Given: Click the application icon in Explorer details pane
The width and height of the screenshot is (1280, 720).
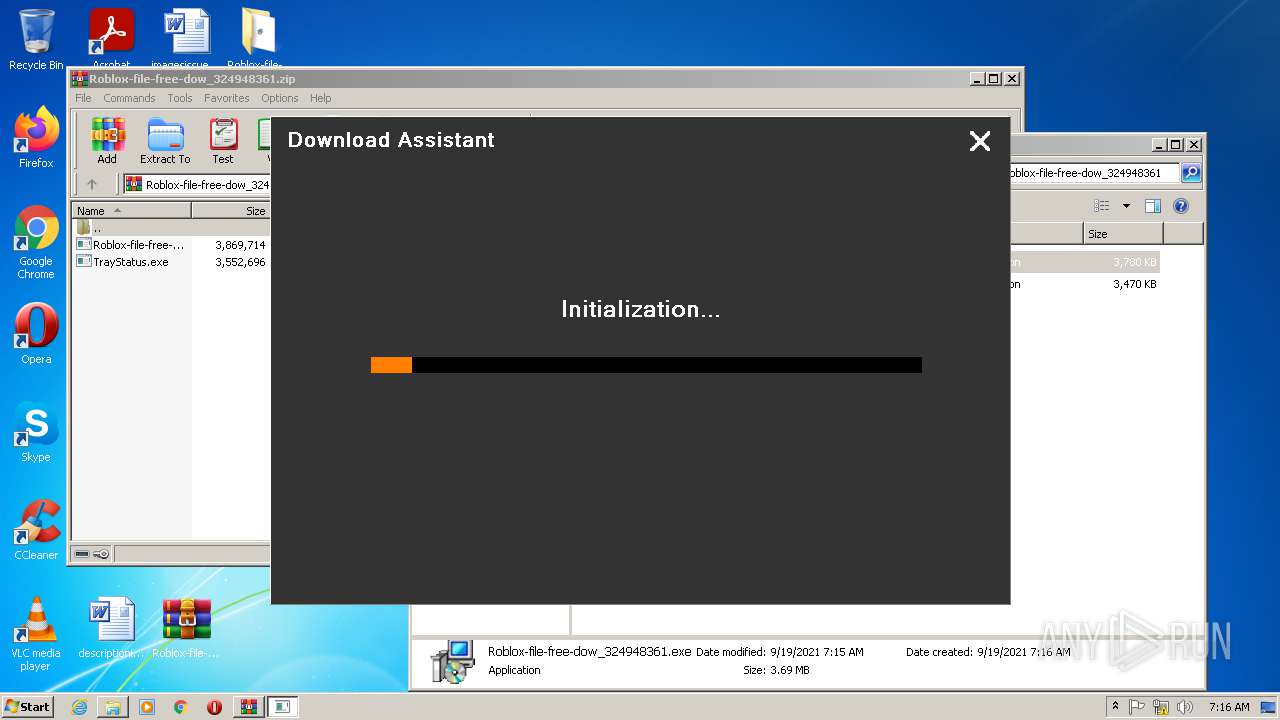Looking at the screenshot, I should tap(452, 661).
